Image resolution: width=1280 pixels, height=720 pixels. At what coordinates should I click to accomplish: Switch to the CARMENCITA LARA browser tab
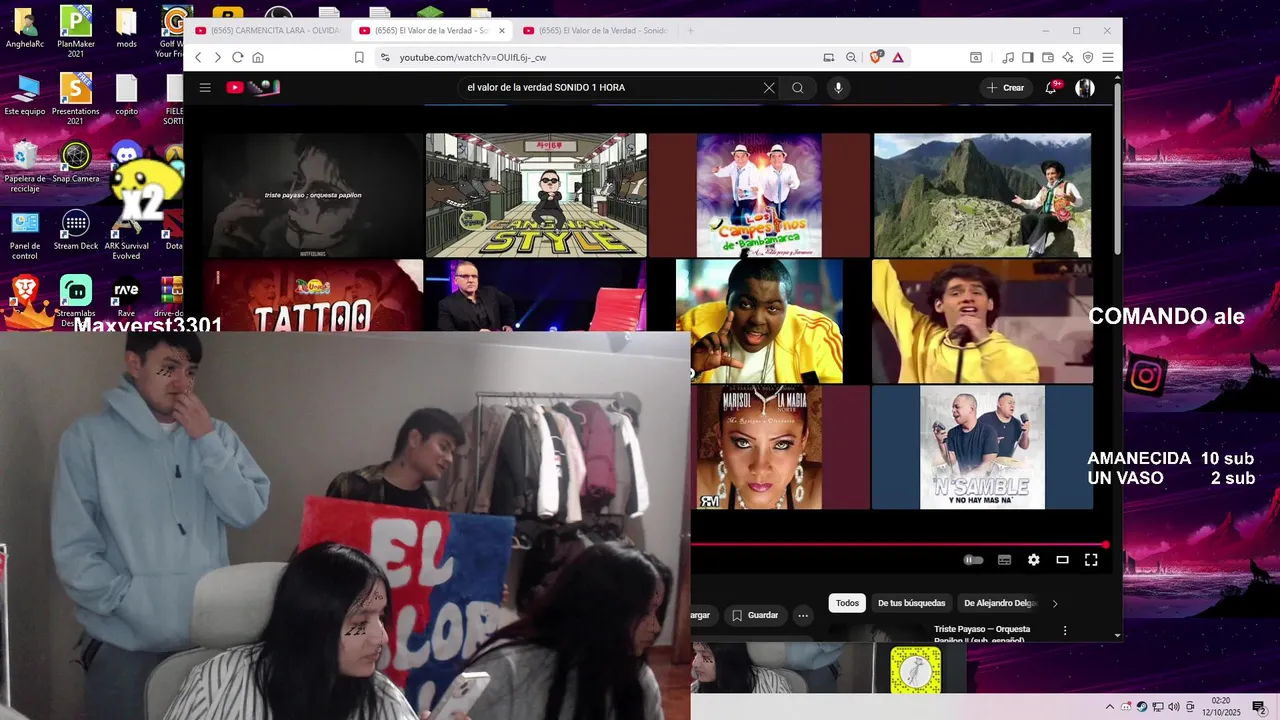pyautogui.click(x=268, y=31)
